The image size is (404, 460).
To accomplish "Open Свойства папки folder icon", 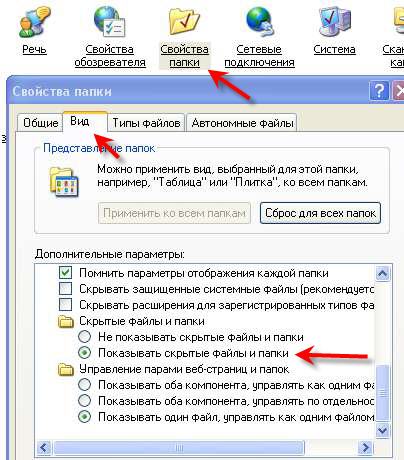I will [x=184, y=21].
